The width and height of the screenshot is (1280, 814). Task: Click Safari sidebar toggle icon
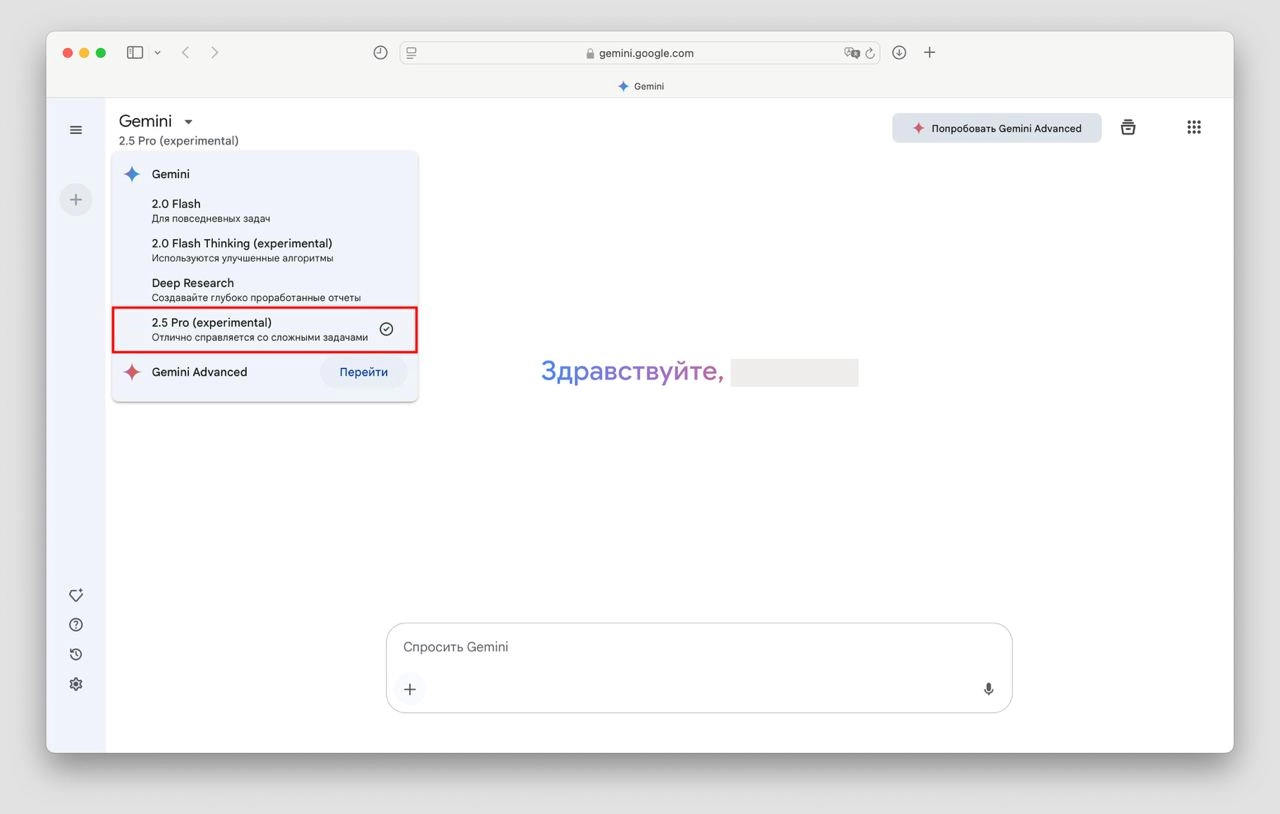click(135, 53)
